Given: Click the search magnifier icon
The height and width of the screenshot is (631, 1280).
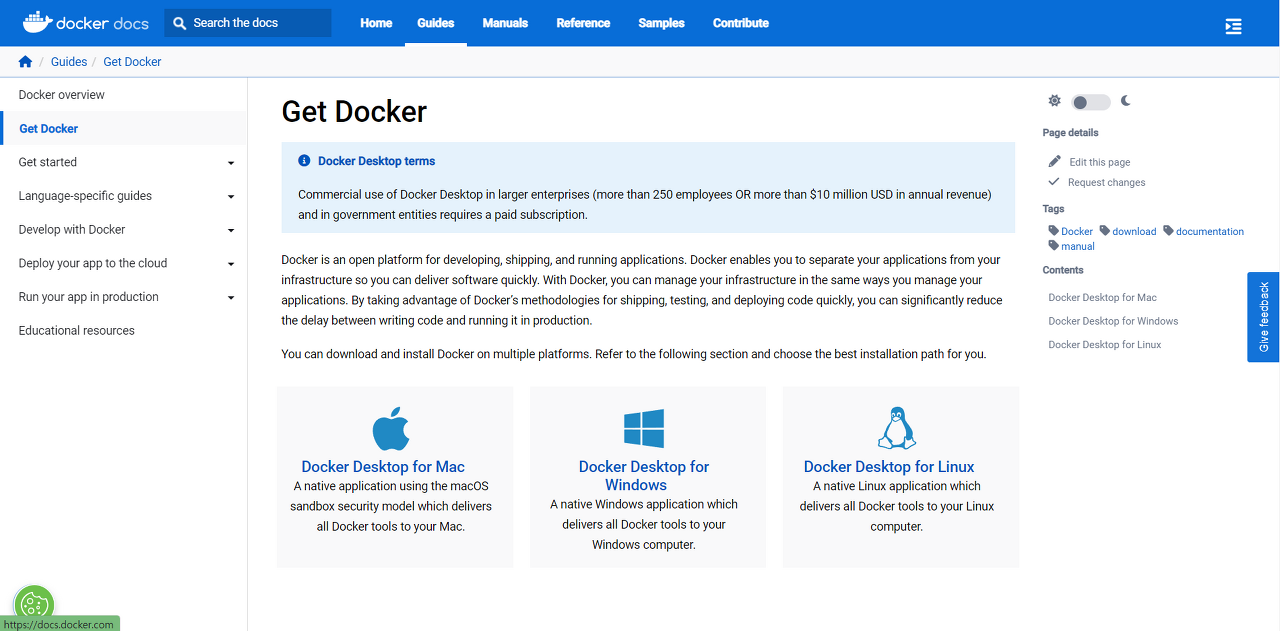Looking at the screenshot, I should 180,23.
